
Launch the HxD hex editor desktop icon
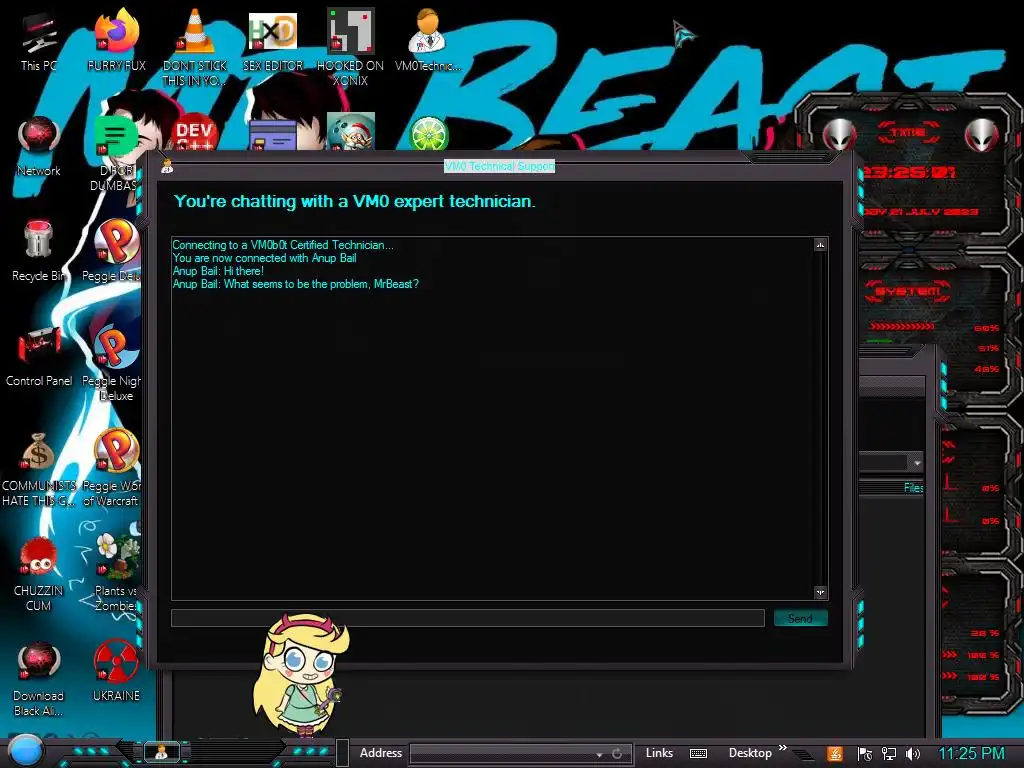[x=273, y=40]
